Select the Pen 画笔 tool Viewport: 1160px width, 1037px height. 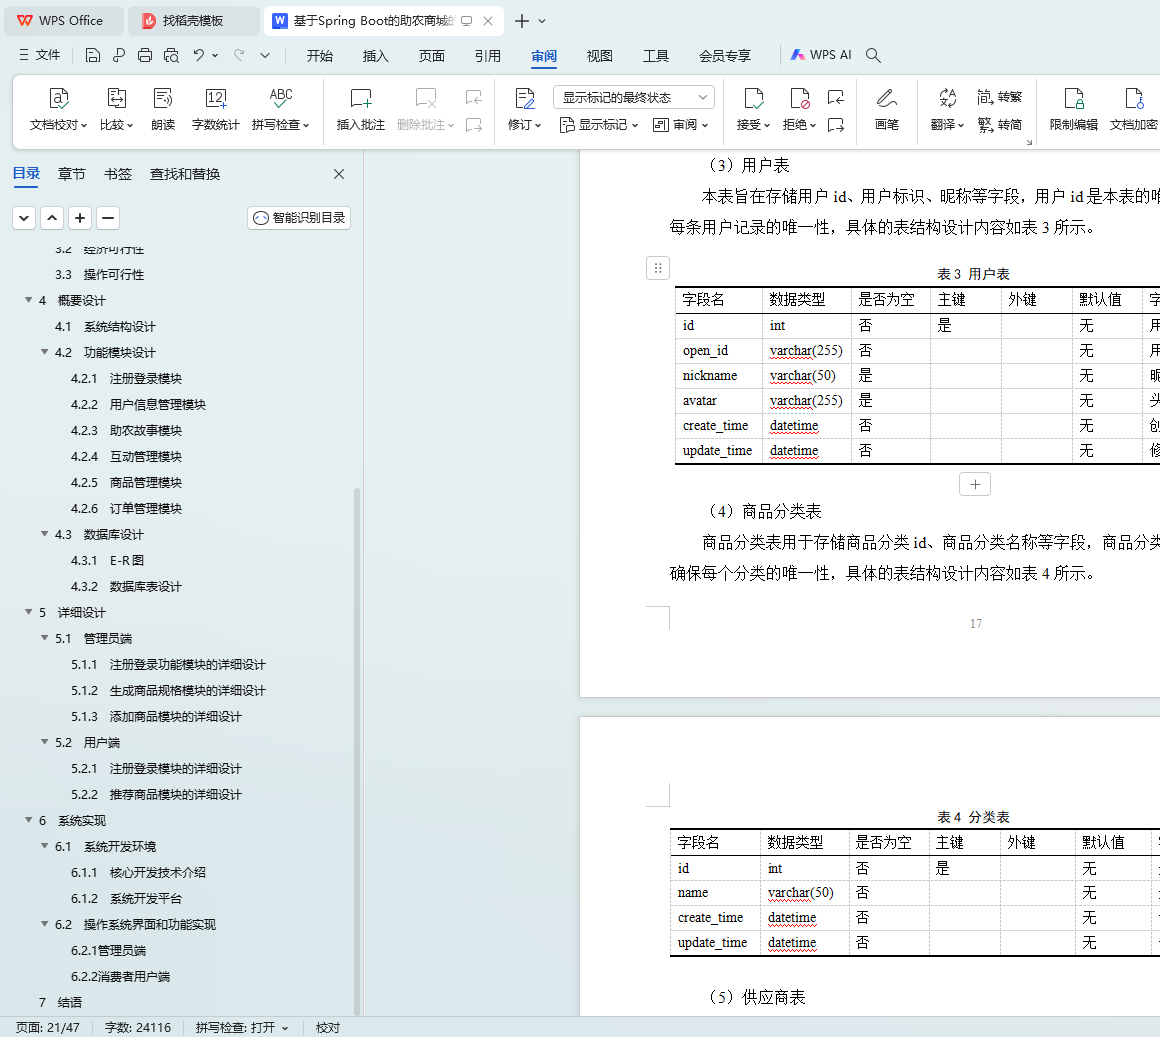coord(886,109)
